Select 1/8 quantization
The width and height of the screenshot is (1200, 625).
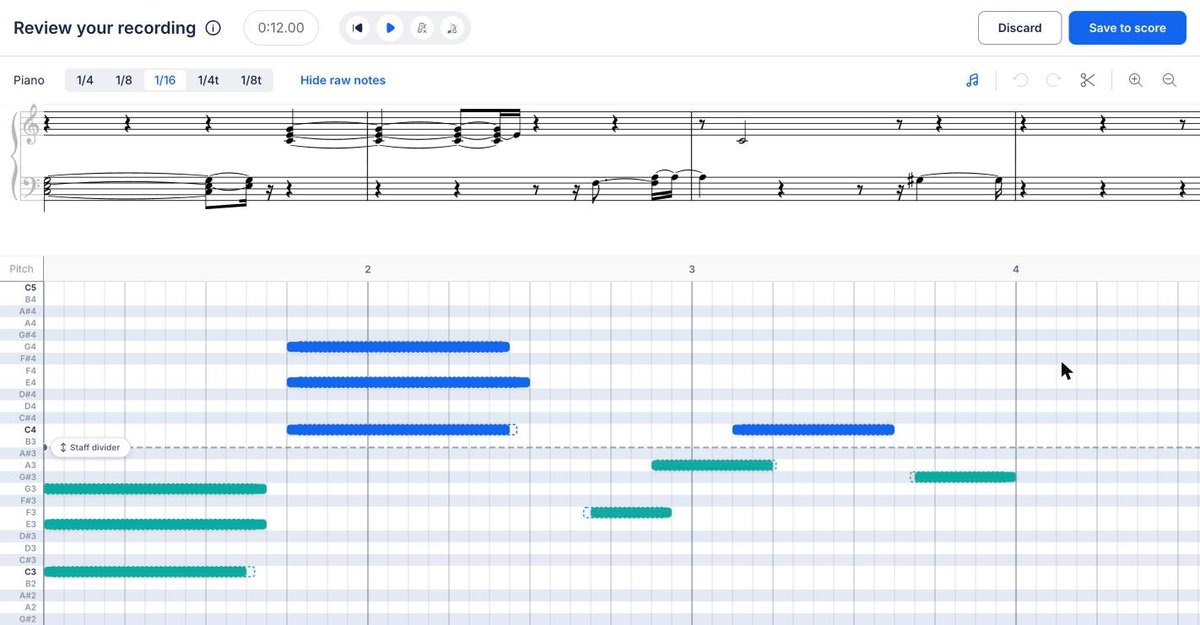pos(124,80)
